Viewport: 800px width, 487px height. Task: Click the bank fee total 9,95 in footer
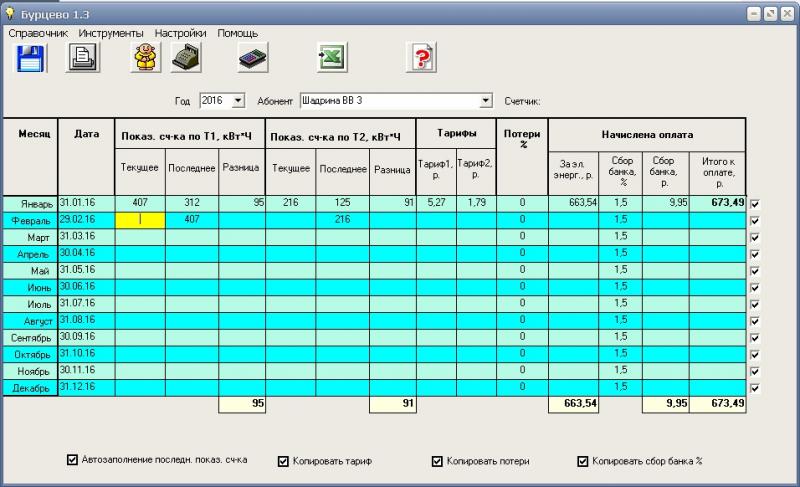pos(665,404)
